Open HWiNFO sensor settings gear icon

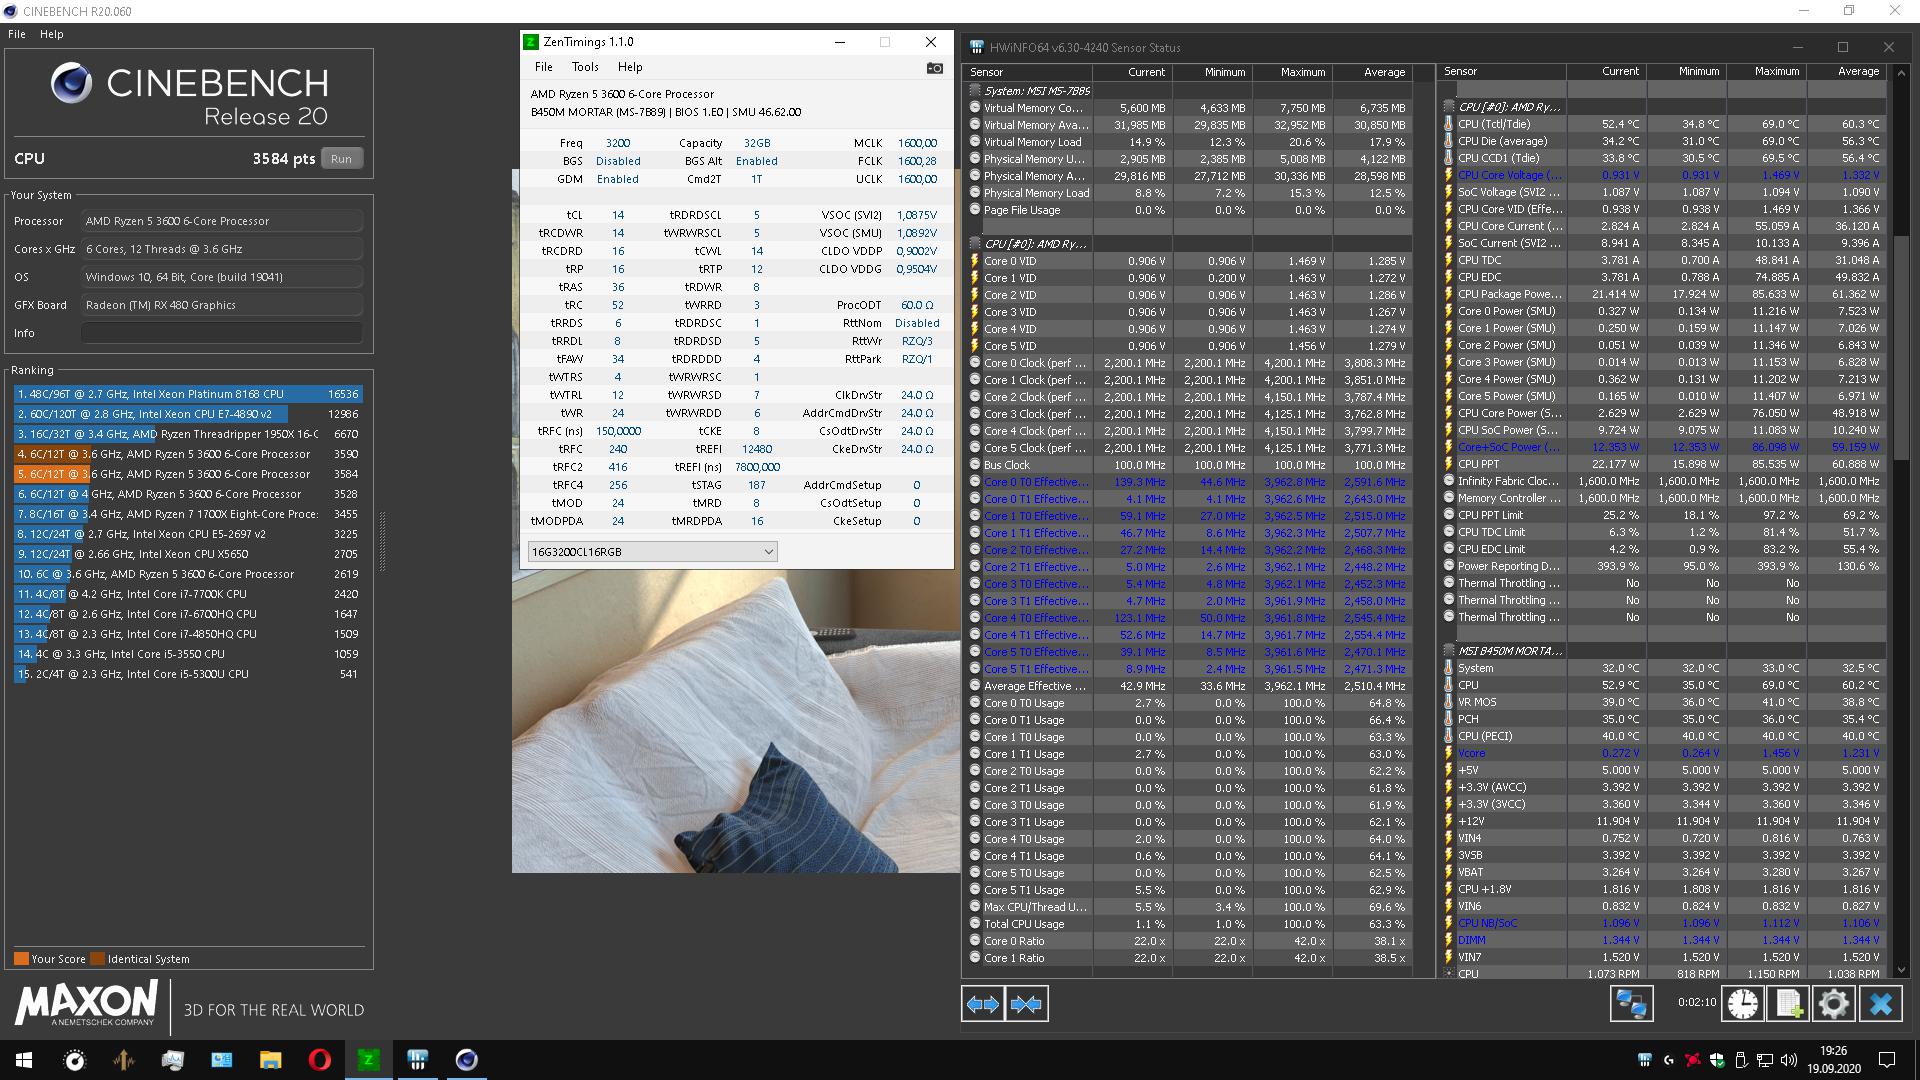click(1833, 1004)
